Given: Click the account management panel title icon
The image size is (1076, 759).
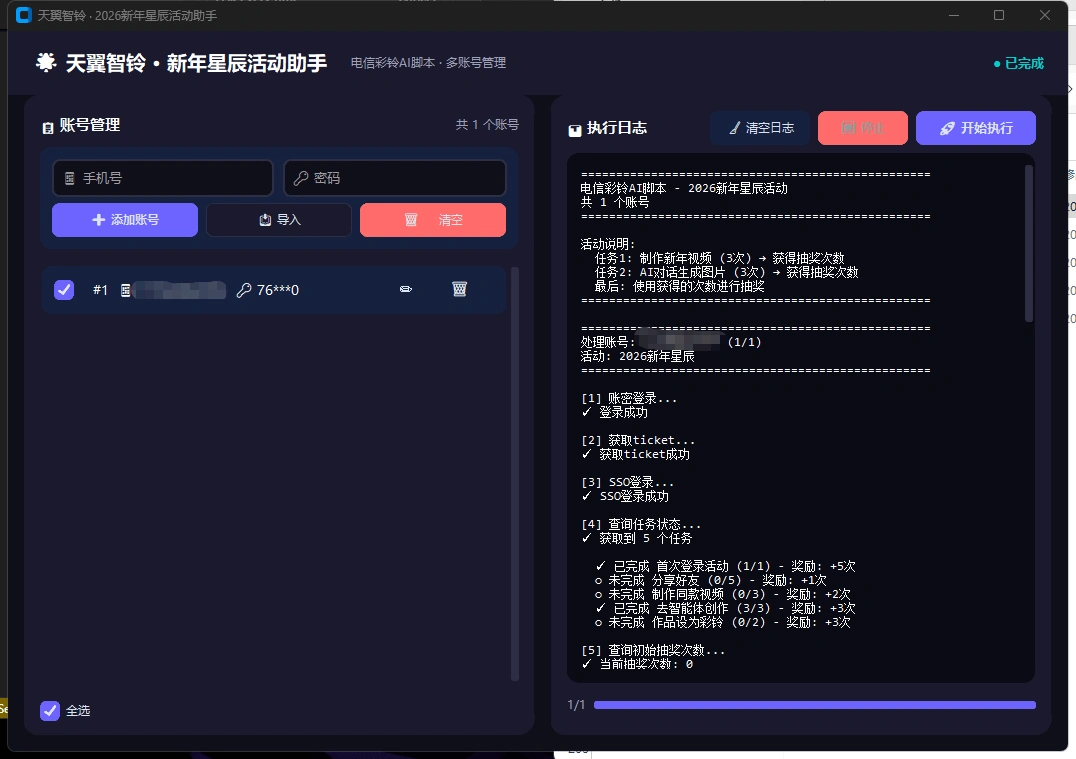Looking at the screenshot, I should pos(47,127).
